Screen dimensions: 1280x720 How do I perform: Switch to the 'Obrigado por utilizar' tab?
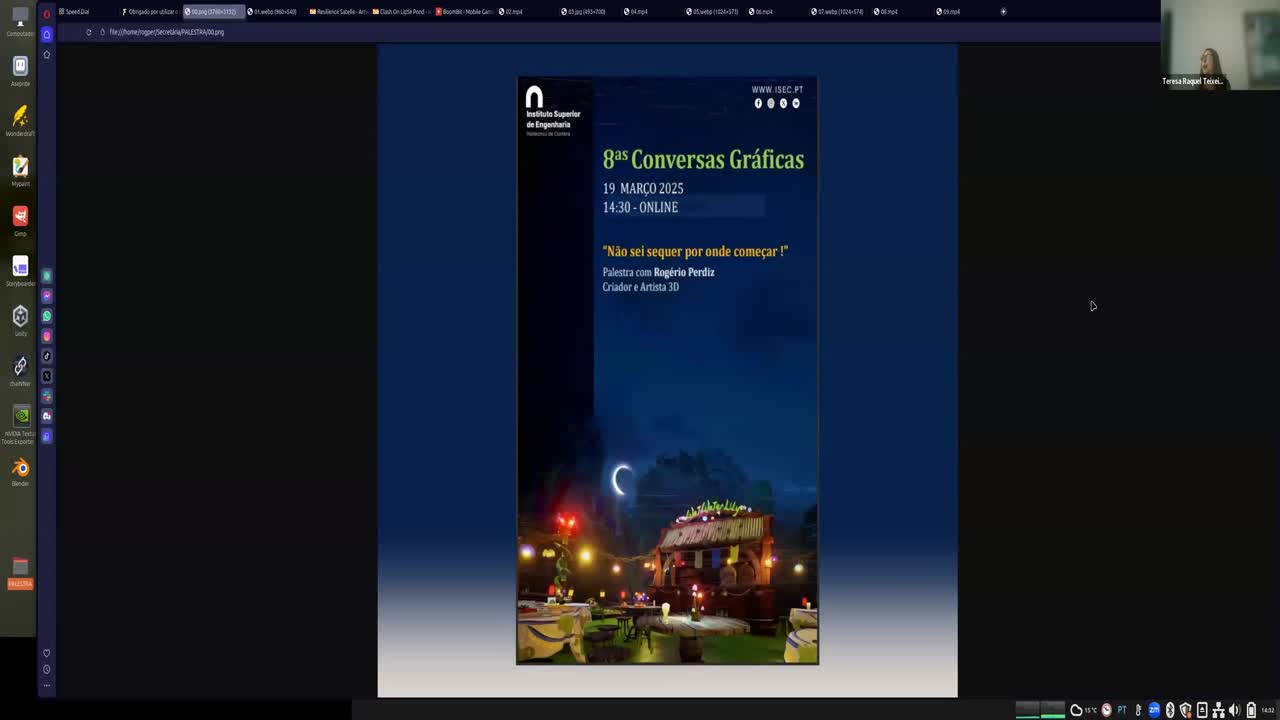coord(150,12)
